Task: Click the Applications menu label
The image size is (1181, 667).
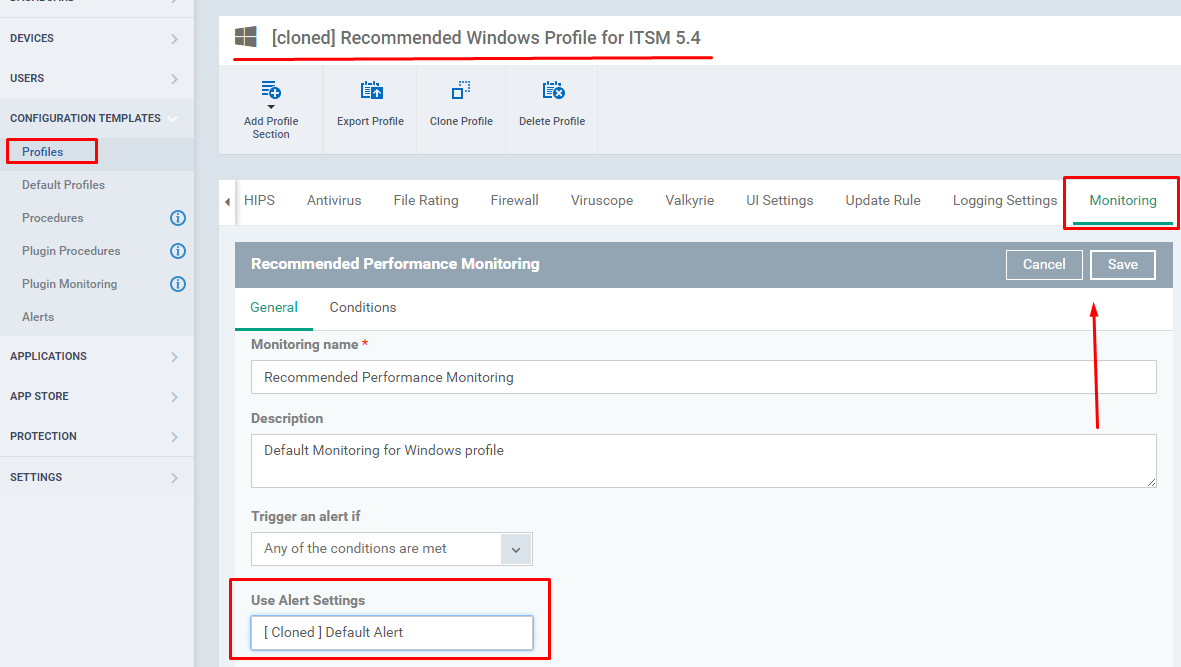Action: click(48, 357)
